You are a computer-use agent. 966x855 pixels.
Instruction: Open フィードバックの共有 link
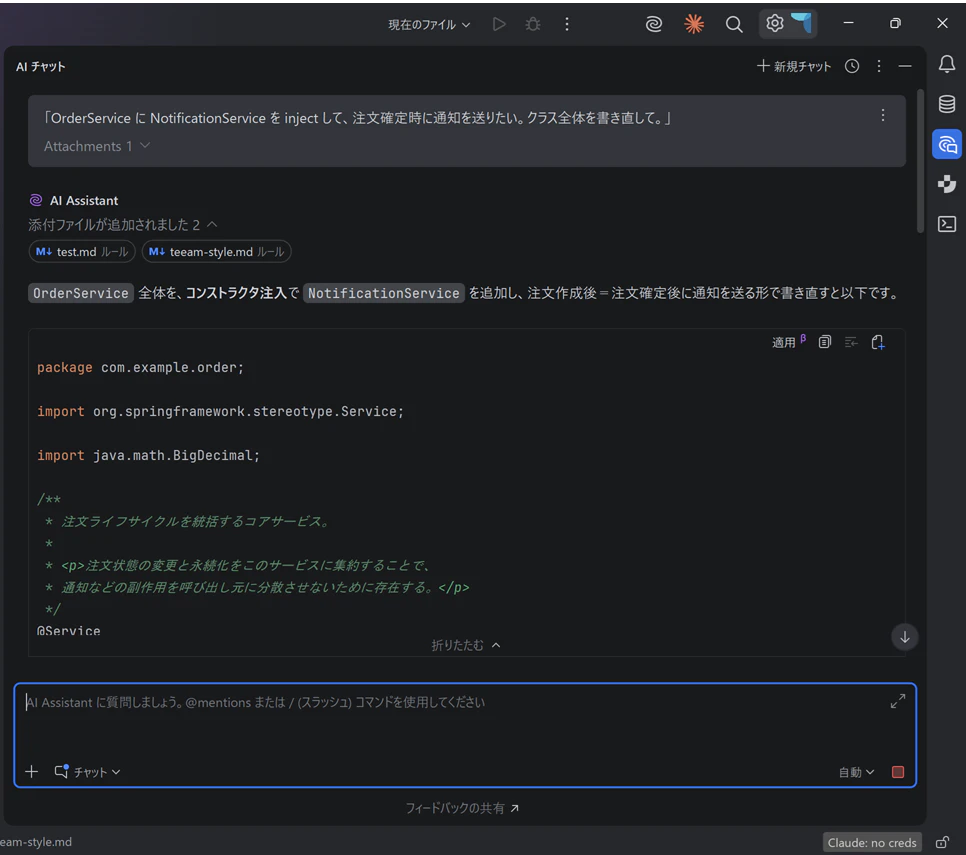point(462,808)
